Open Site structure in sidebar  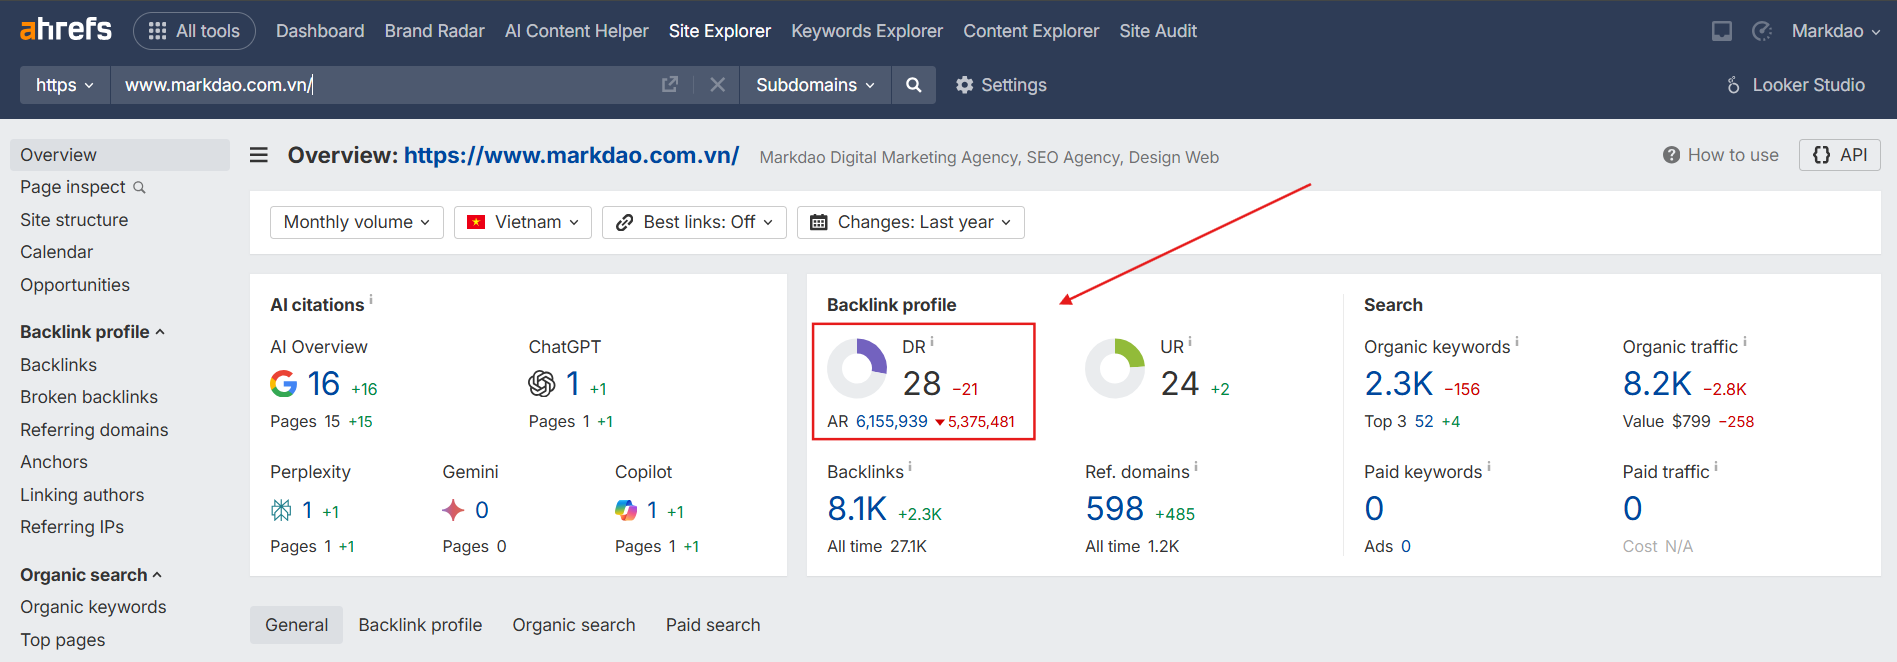click(x=74, y=220)
